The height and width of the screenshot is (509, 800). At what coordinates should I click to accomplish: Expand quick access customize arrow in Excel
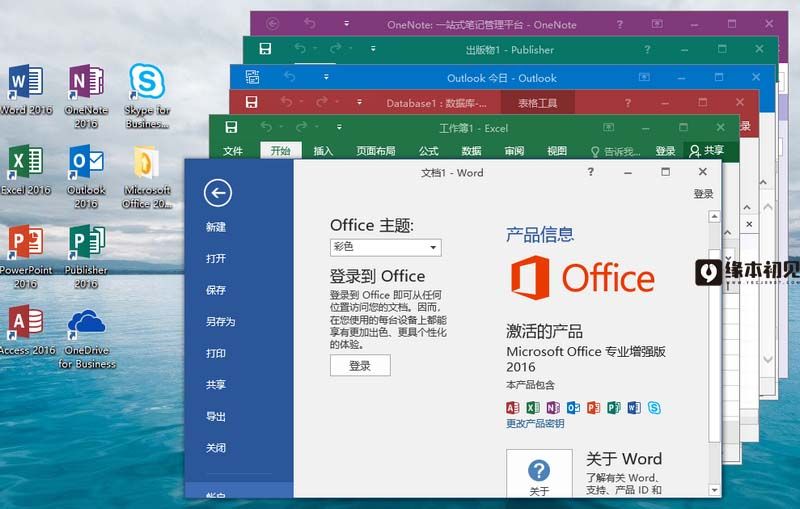click(339, 127)
